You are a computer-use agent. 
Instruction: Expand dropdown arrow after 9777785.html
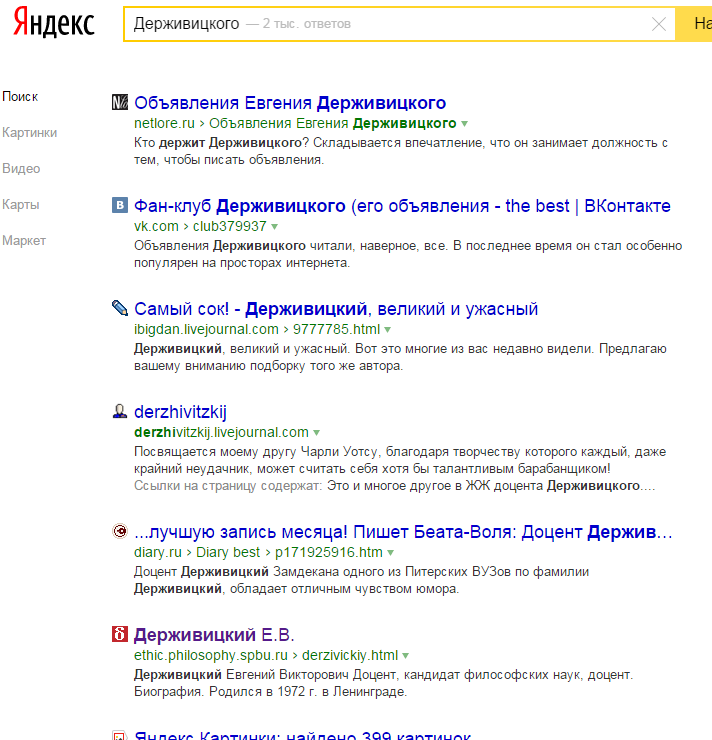tap(387, 330)
